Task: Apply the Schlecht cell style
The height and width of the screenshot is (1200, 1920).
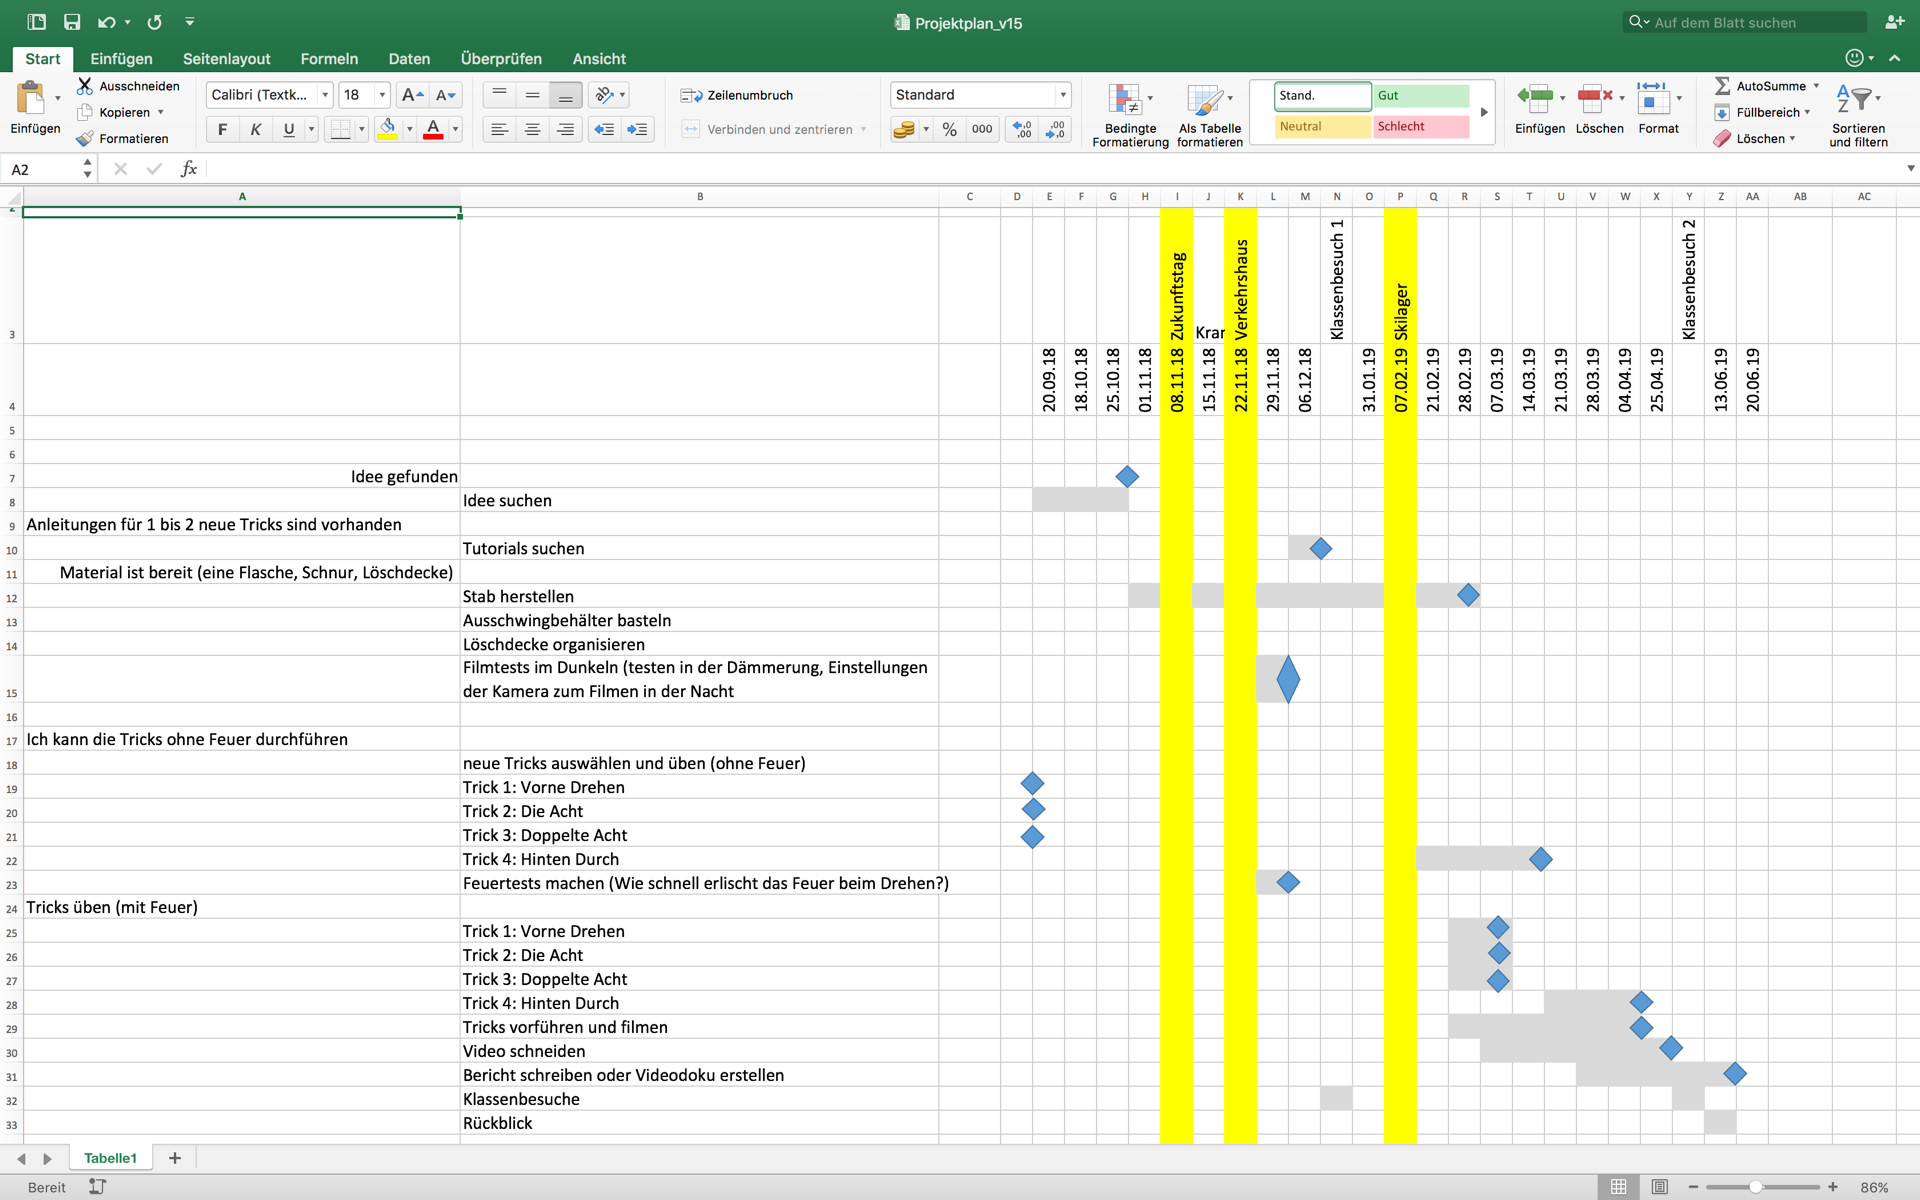Action: [1421, 126]
